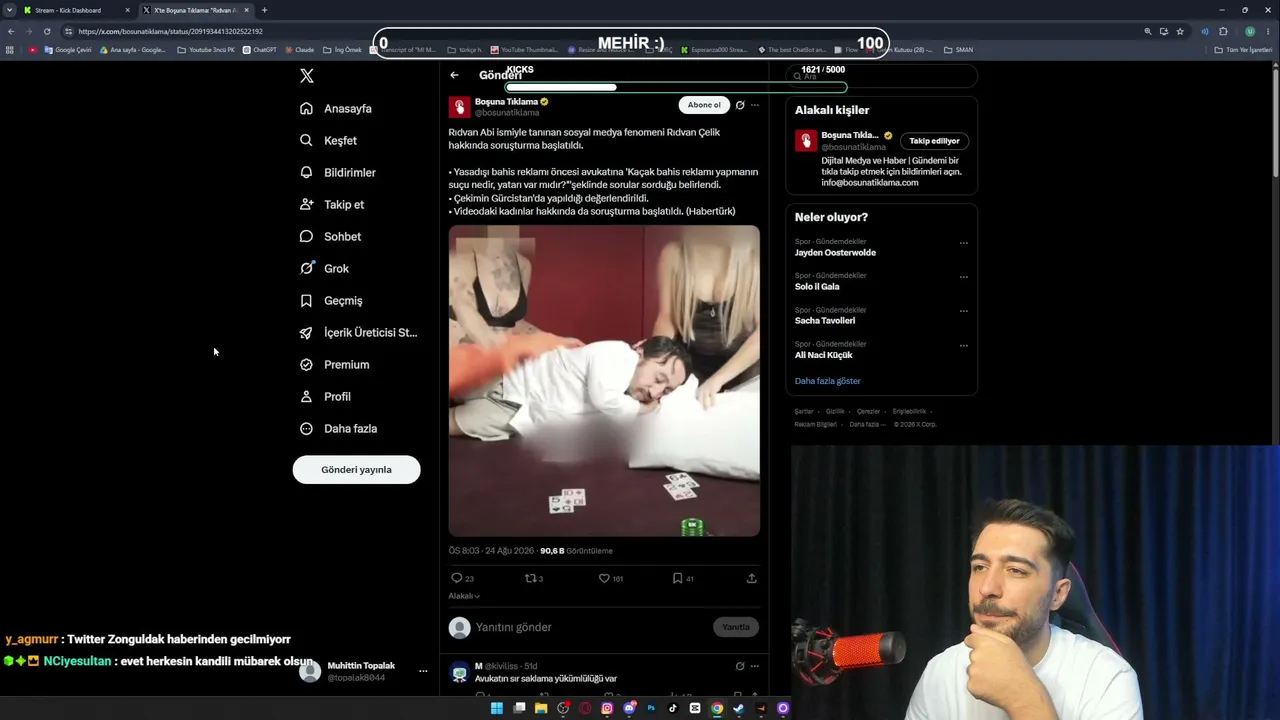Open the Reklam Bilgileri footer link
The width and height of the screenshot is (1280, 720).
click(x=816, y=425)
